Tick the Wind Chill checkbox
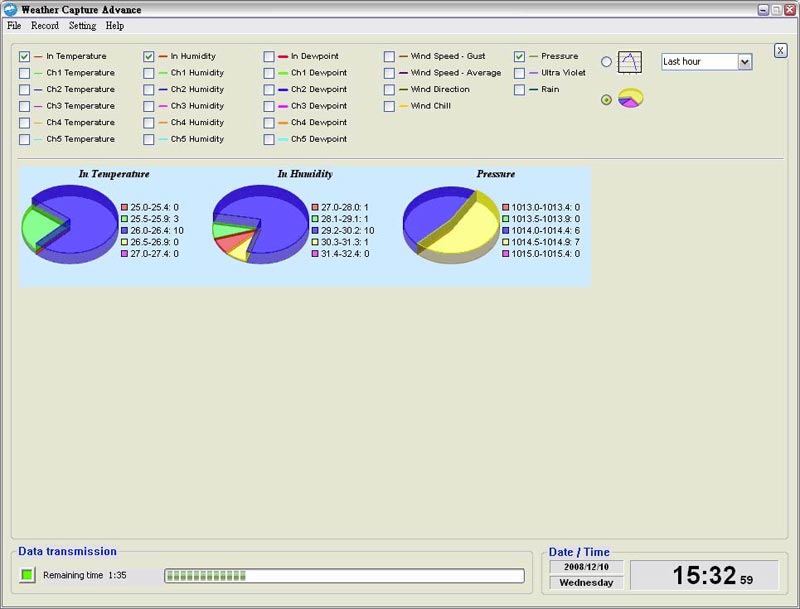The width and height of the screenshot is (800, 609). [389, 106]
